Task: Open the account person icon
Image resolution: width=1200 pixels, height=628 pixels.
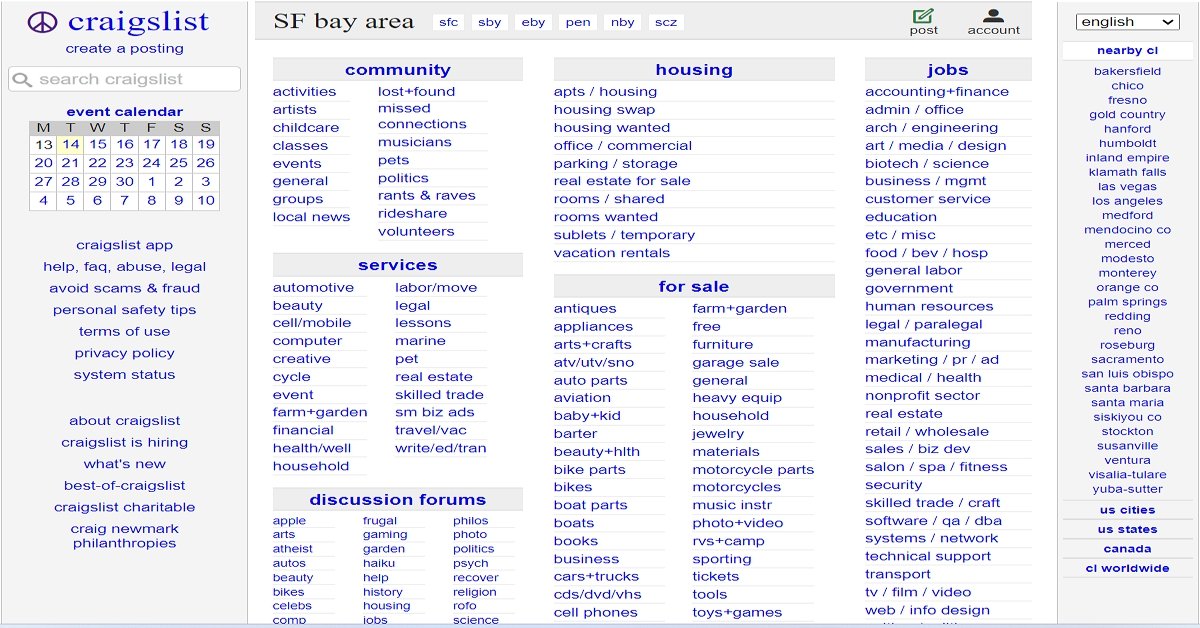Action: click(993, 15)
